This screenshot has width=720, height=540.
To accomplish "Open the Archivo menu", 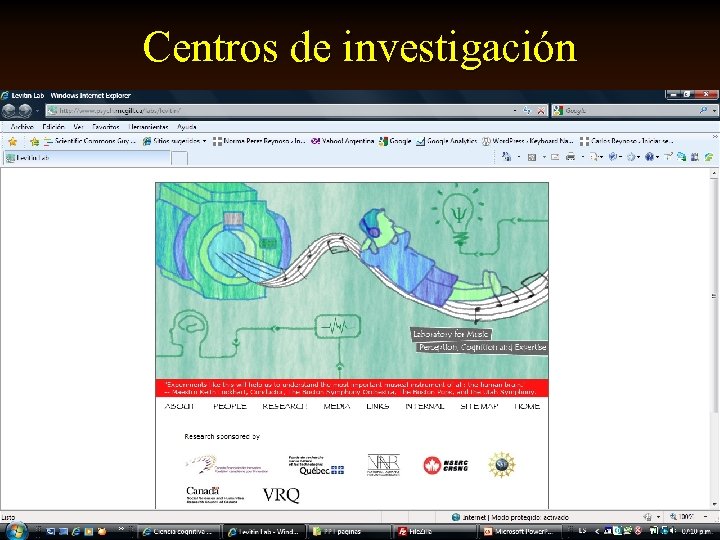I will pos(22,127).
